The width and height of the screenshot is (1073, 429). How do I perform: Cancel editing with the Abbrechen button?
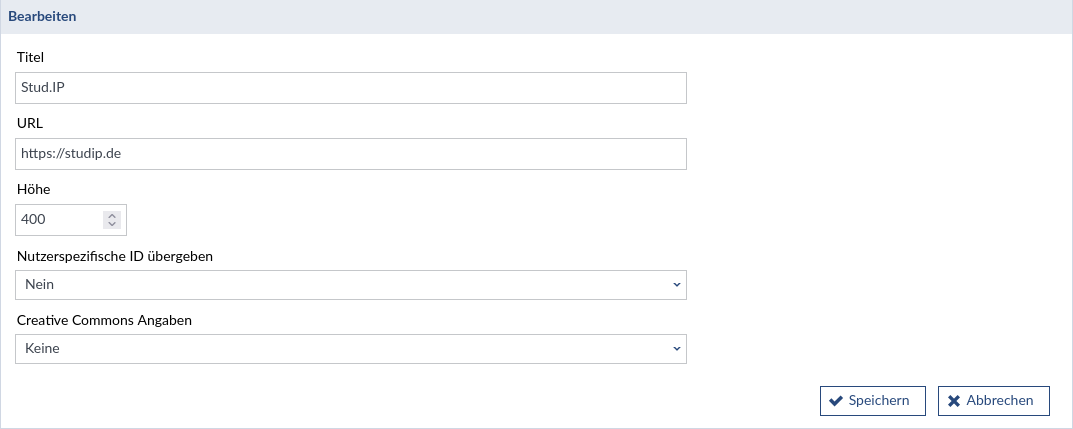[993, 401]
